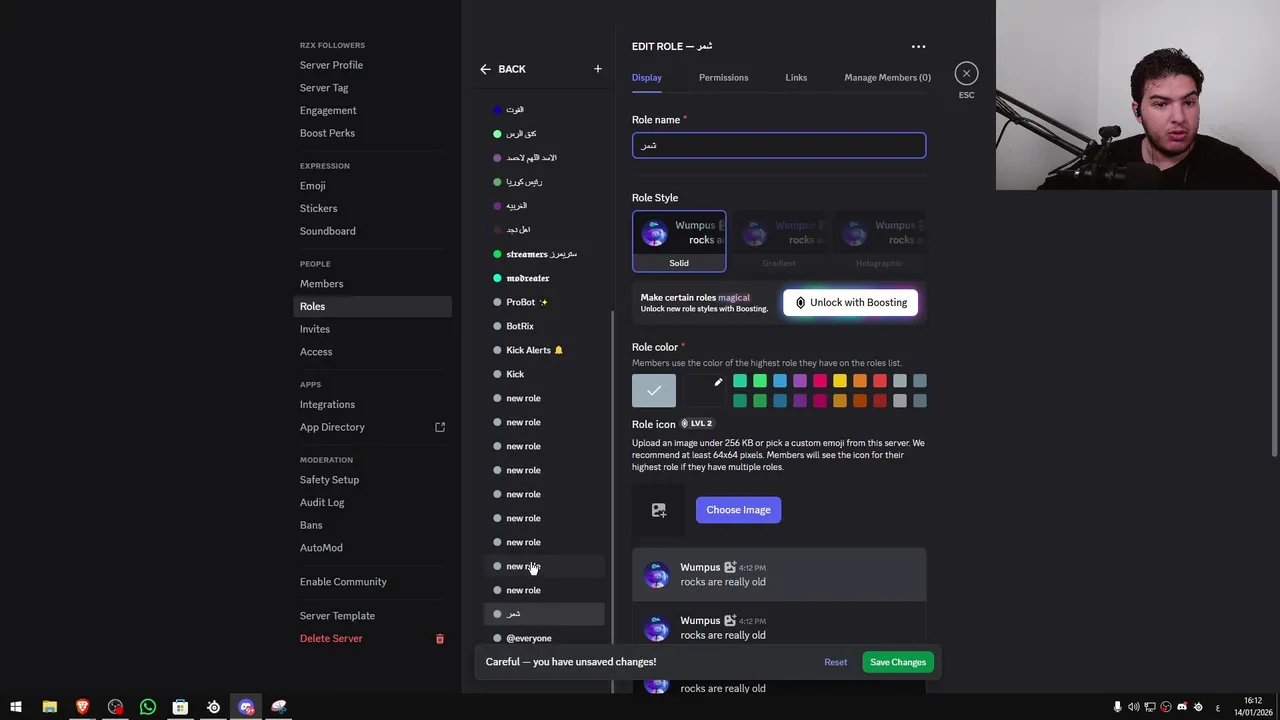
Task: Open Server Template page
Action: 372,616
